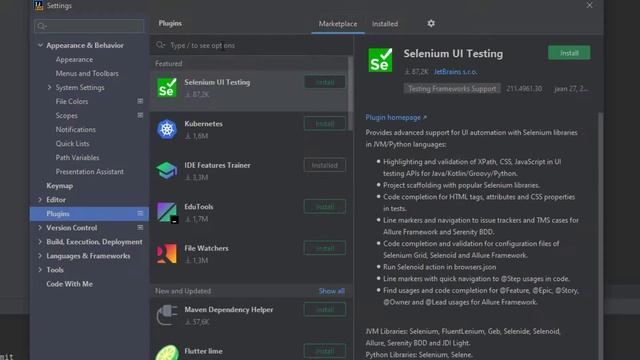Click the Testing Frameworks Support tag
Viewport: 640px width, 360px height.
tap(452, 89)
